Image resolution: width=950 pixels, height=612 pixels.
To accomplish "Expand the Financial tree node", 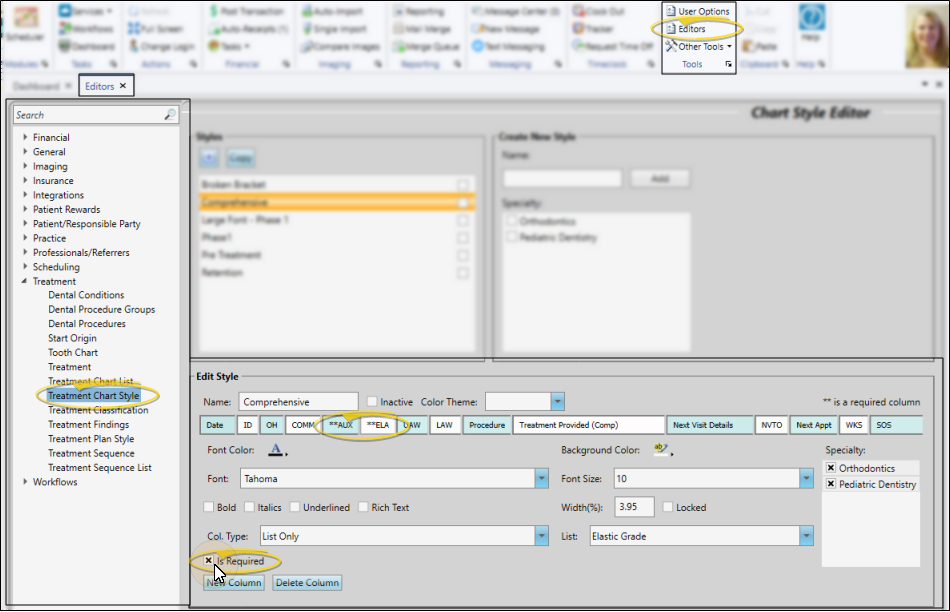I will point(25,138).
